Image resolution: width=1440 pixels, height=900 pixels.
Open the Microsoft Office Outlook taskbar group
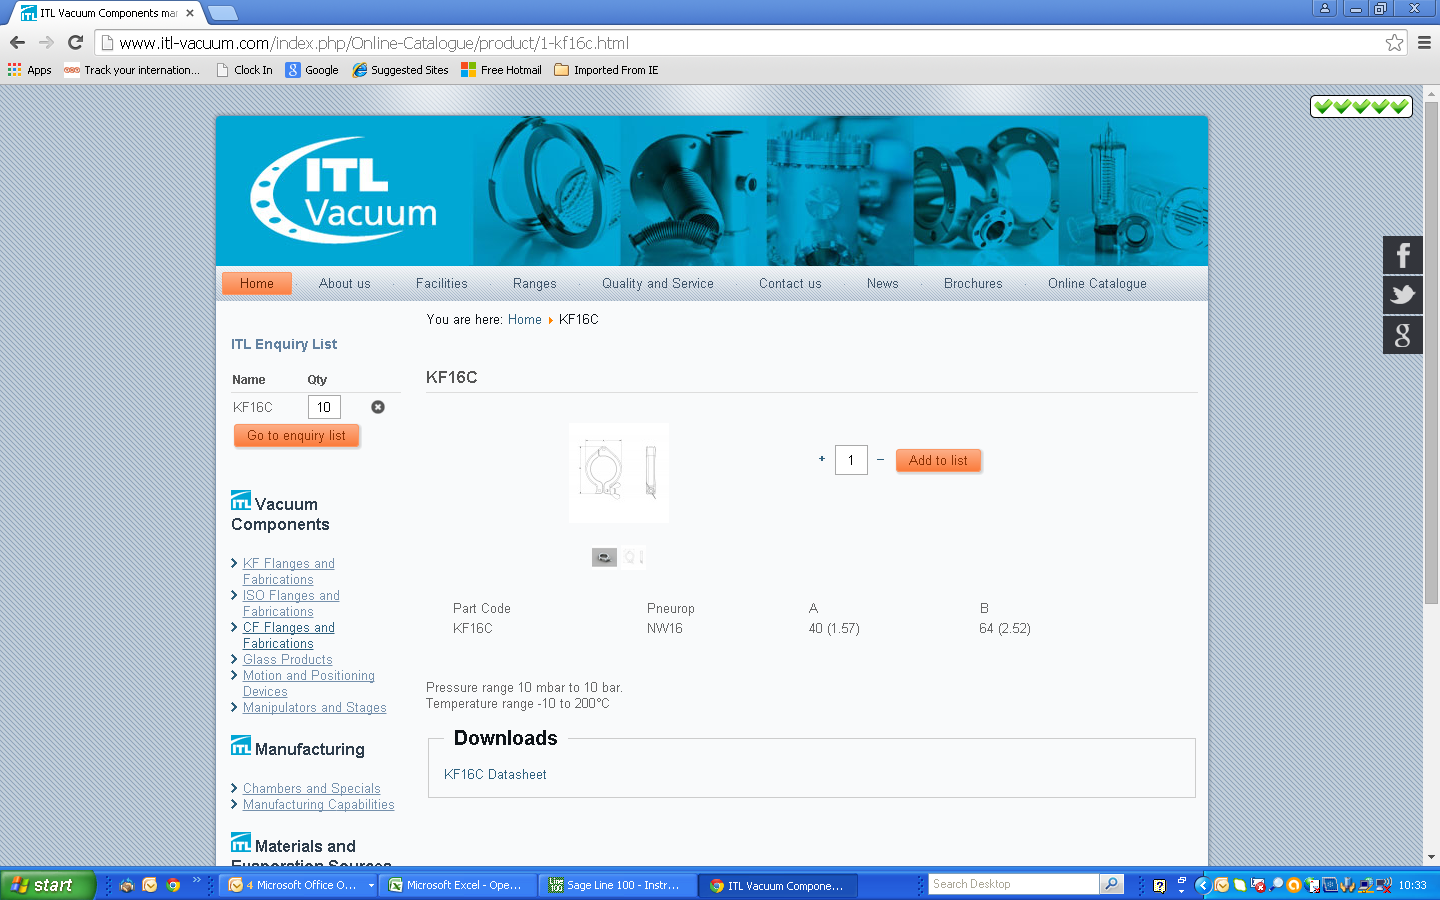coord(299,885)
